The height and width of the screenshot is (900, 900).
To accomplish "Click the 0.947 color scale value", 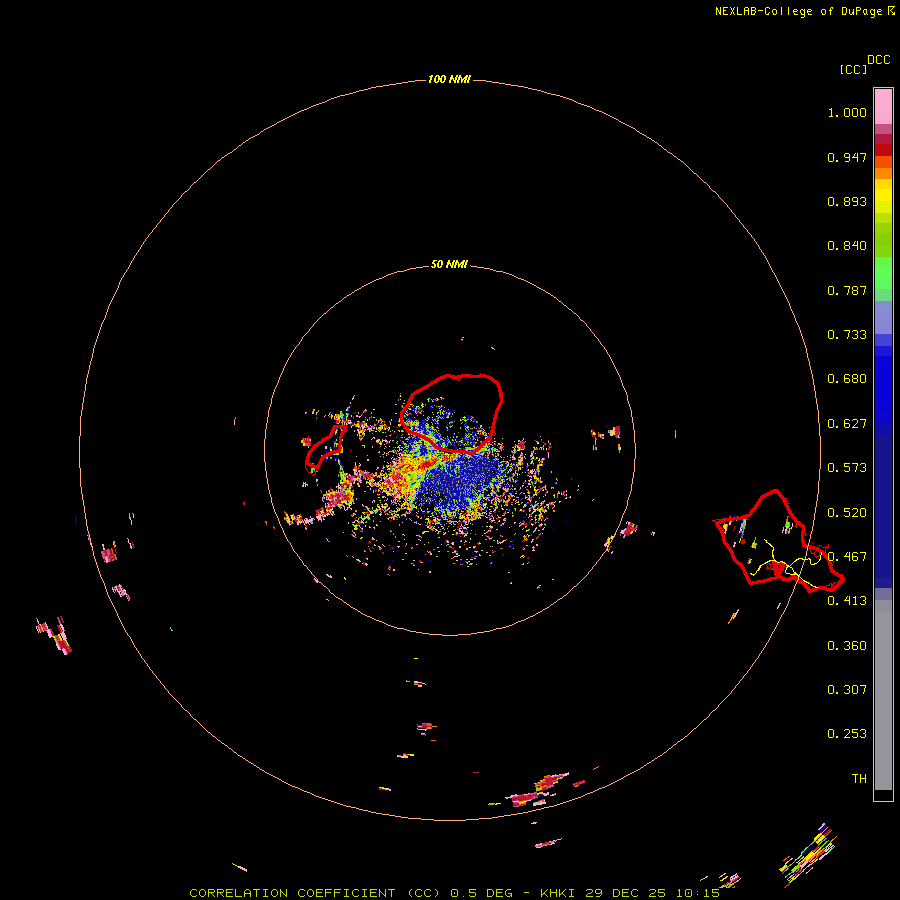I will pyautogui.click(x=847, y=157).
